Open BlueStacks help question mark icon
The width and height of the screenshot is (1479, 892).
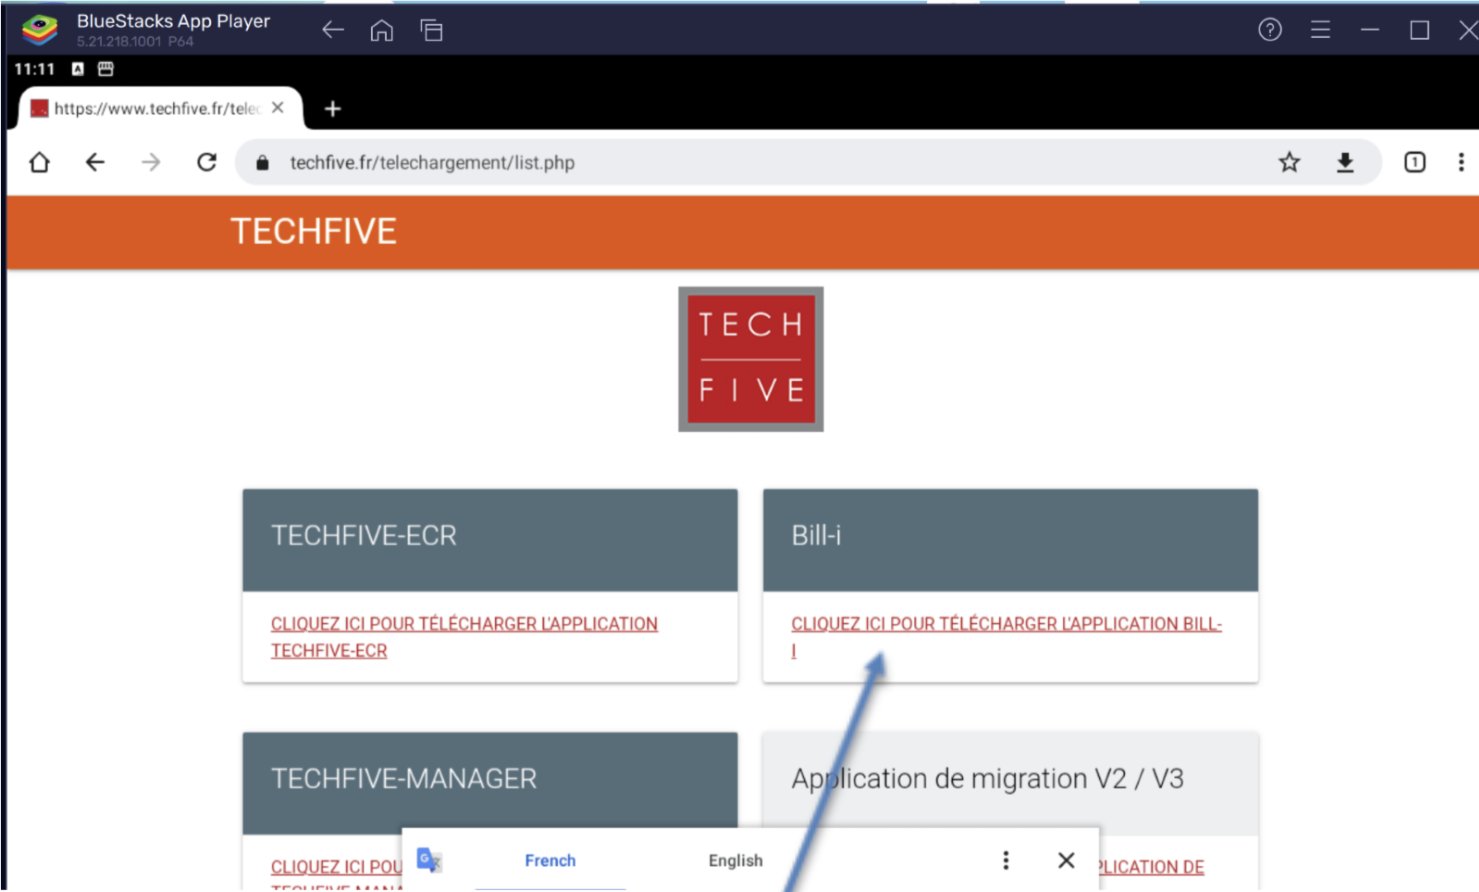tap(1270, 30)
